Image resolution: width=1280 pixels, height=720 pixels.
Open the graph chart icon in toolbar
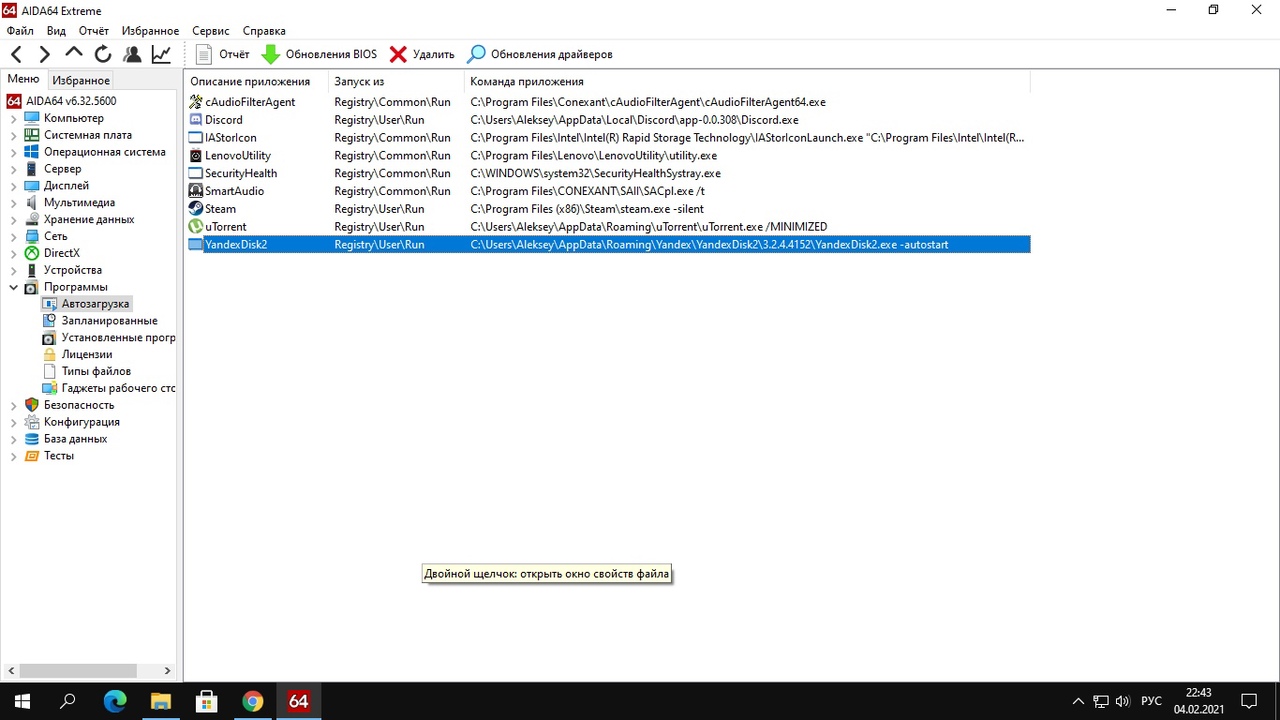161,54
